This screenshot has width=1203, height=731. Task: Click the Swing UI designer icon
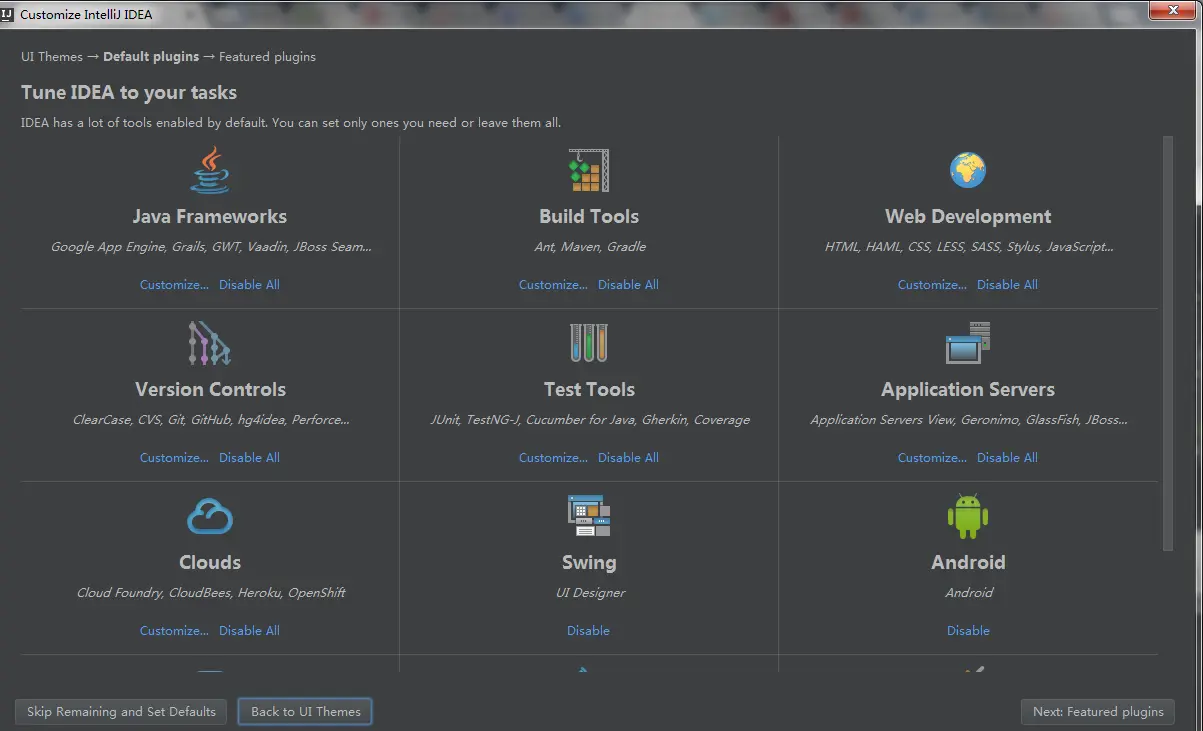(588, 516)
